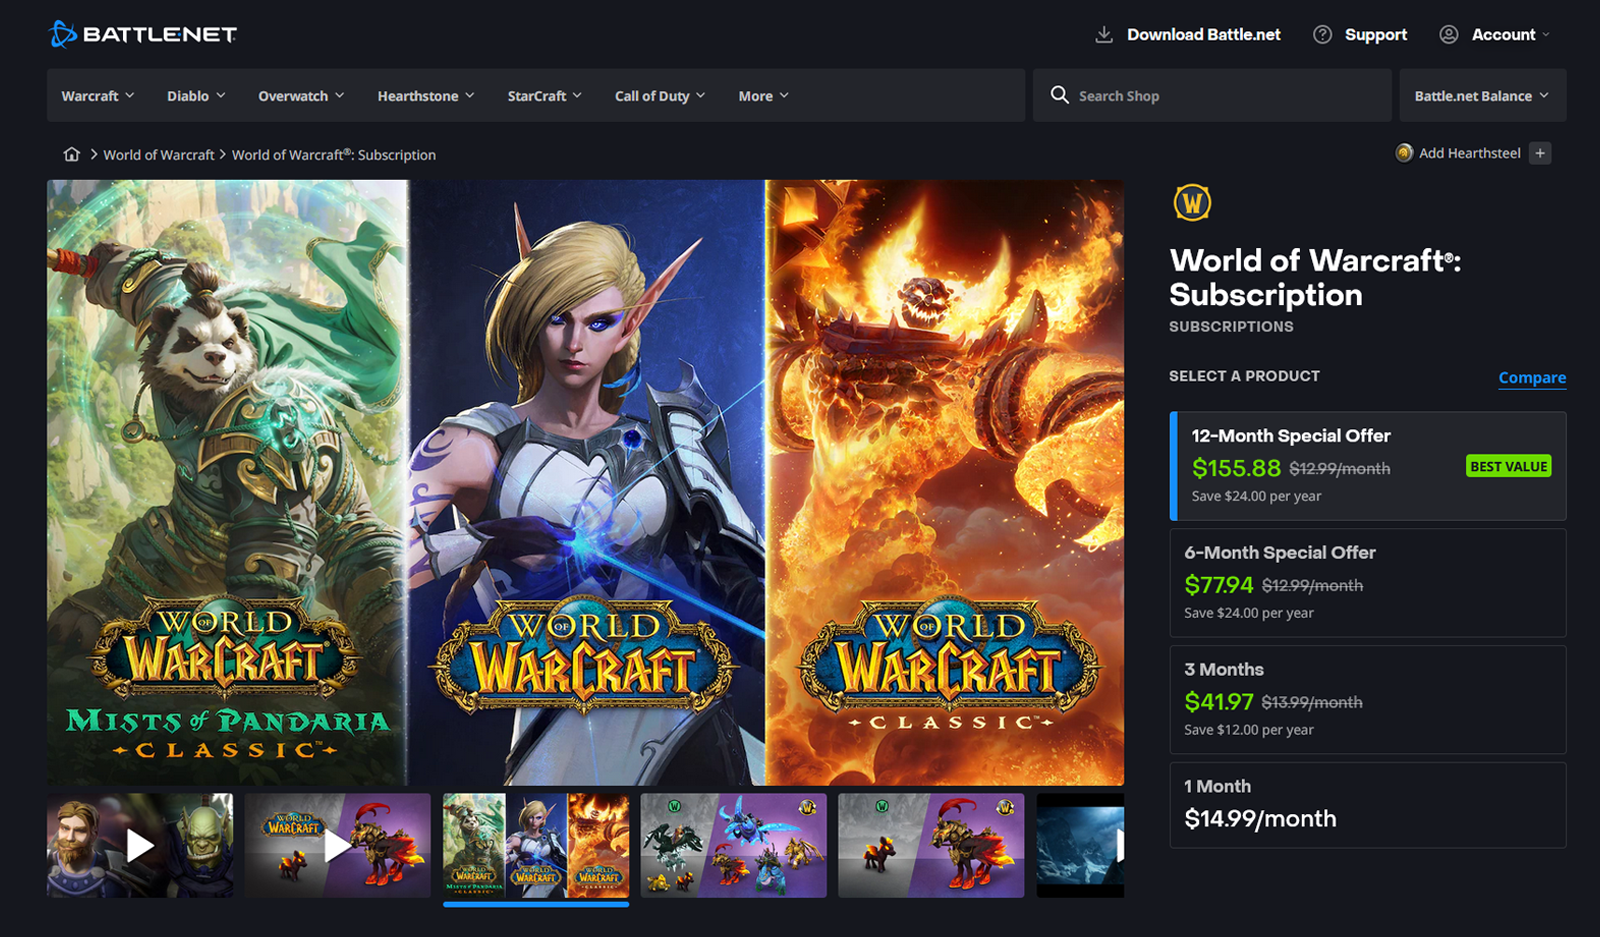Click the plus button beside Add Hearthsteel
The width and height of the screenshot is (1600, 937).
[1540, 153]
